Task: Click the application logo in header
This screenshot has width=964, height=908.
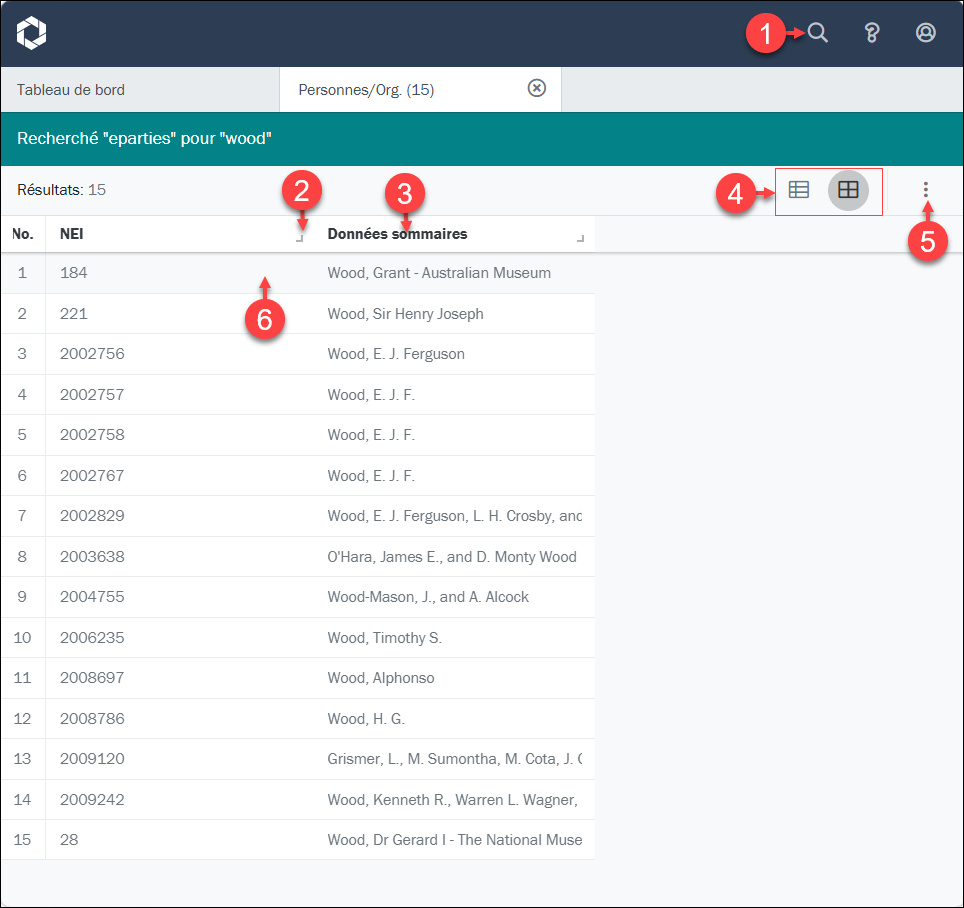Action: (31, 33)
